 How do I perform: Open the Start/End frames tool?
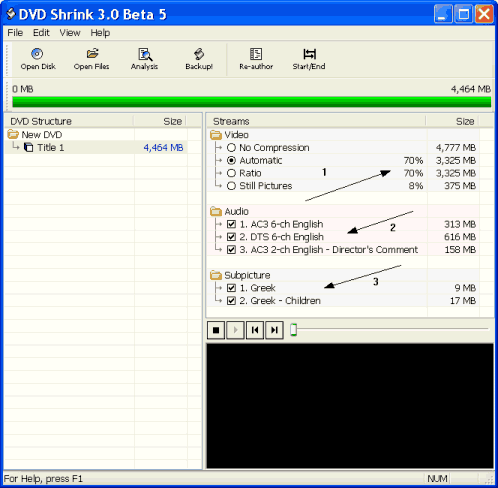309,59
